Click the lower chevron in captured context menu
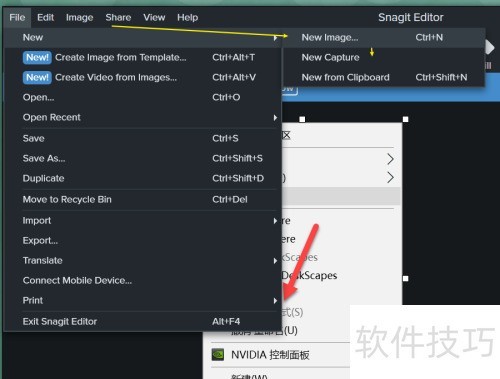The height and width of the screenshot is (379, 500). (x=391, y=177)
